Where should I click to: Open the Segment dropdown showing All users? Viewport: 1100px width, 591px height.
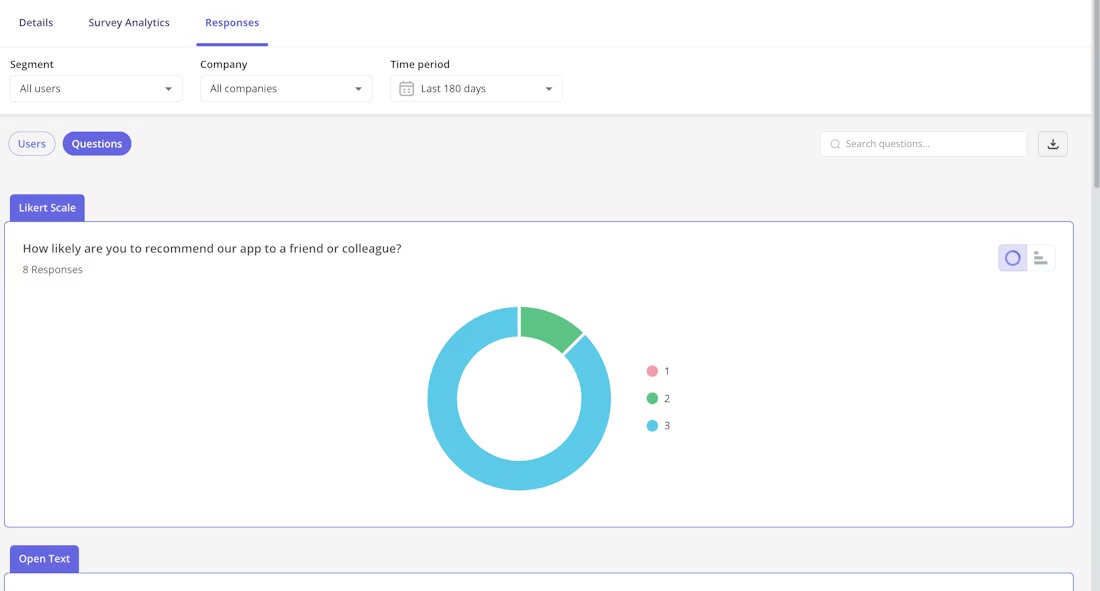tap(95, 88)
